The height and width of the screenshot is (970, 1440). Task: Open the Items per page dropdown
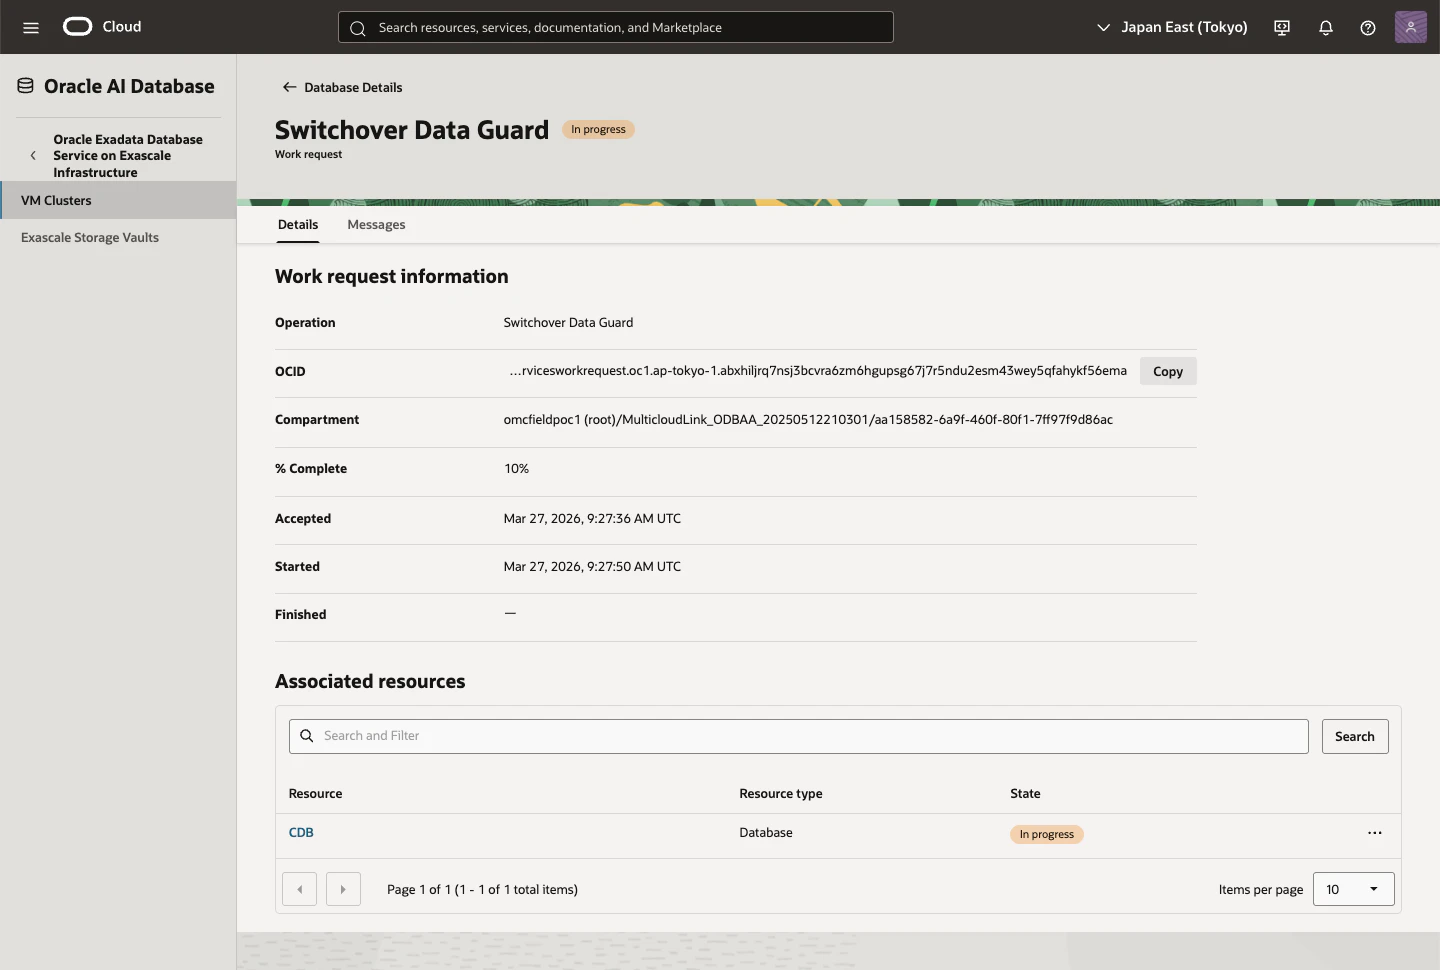(1353, 889)
